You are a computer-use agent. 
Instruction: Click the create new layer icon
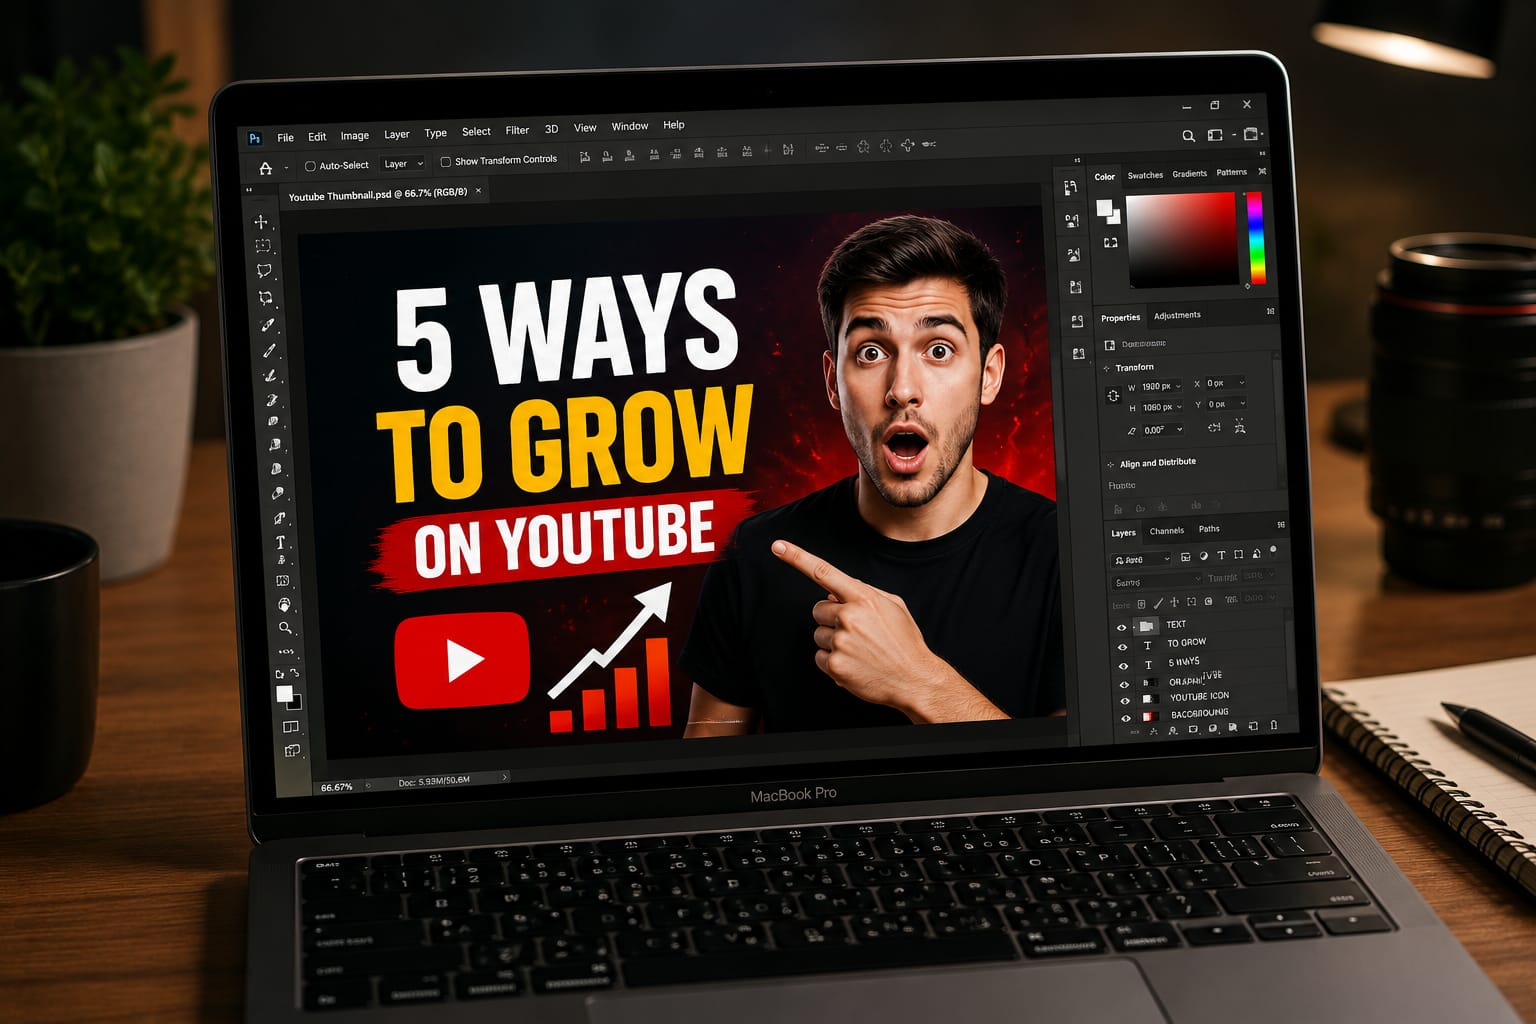click(x=1253, y=726)
